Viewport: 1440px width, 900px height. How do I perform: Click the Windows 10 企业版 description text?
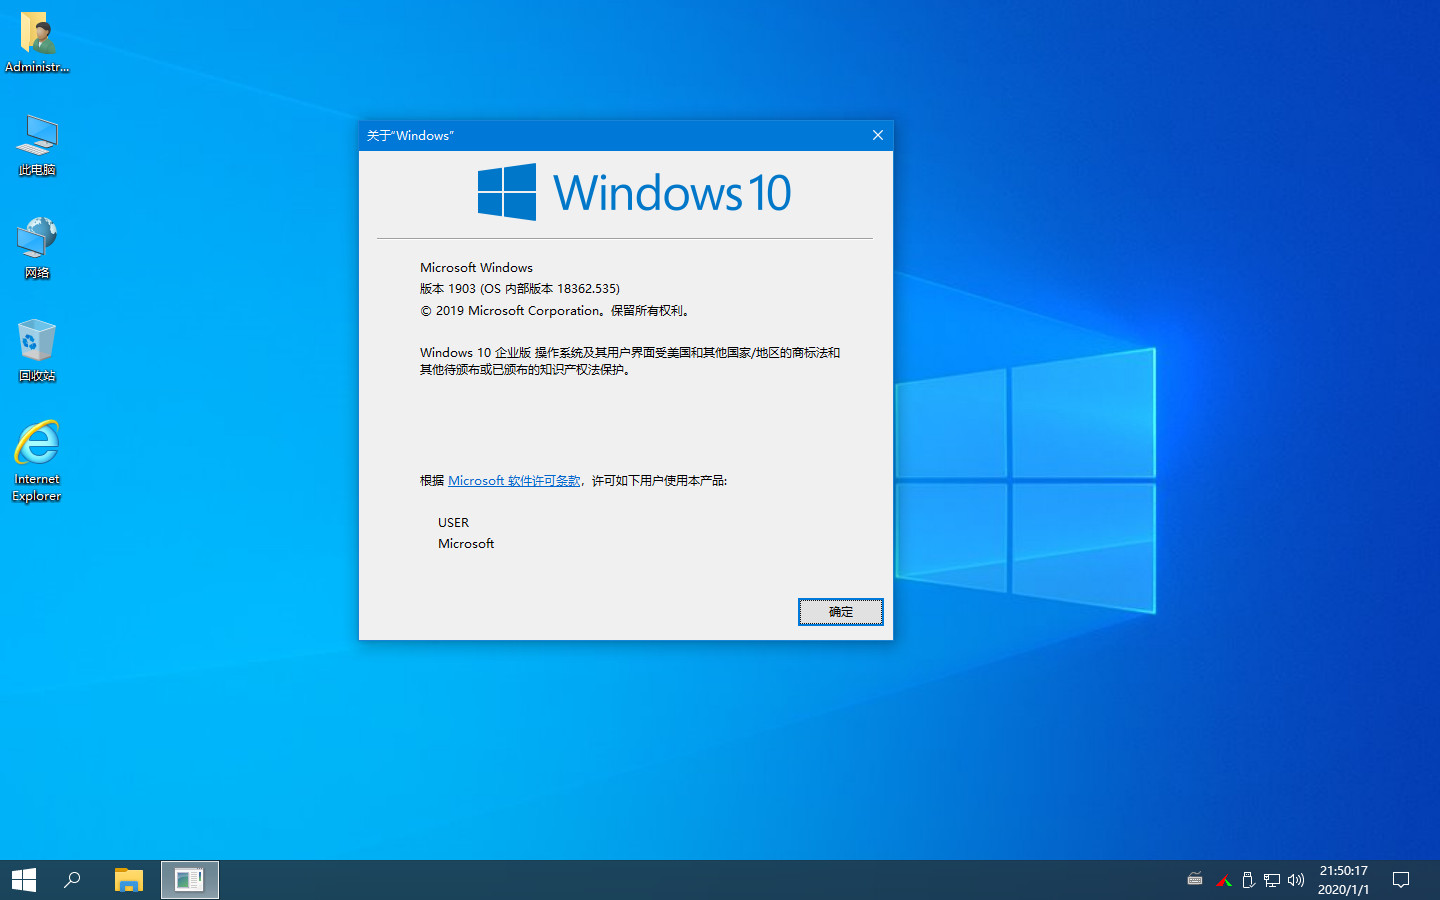pos(630,361)
